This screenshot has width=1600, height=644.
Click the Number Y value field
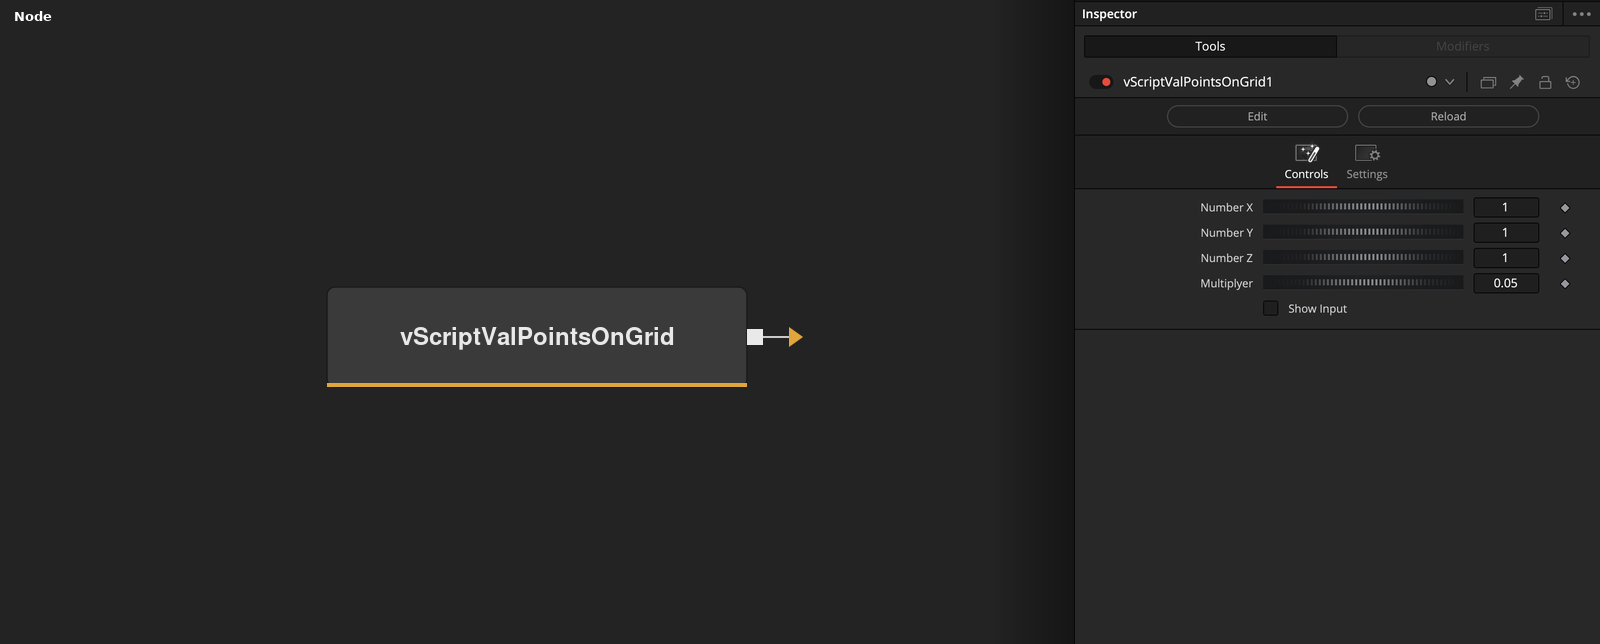(1506, 232)
